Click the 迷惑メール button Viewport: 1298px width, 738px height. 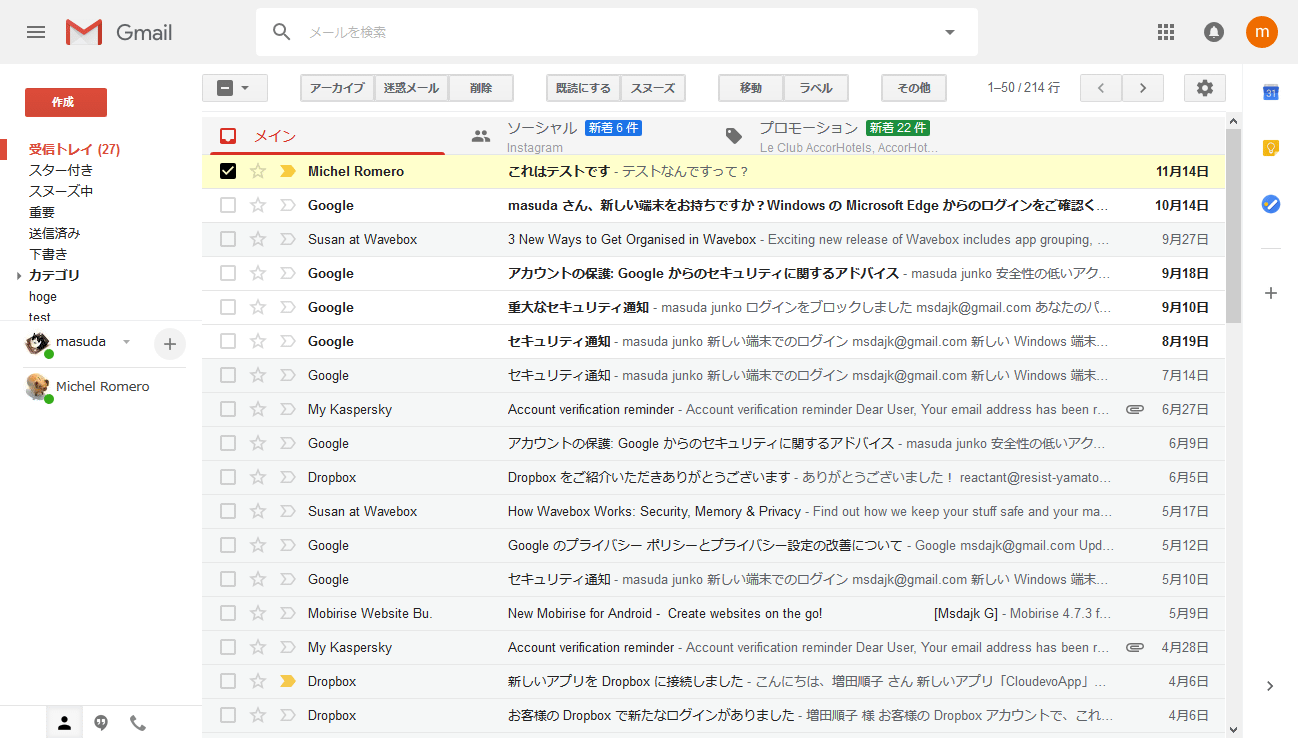tap(411, 88)
